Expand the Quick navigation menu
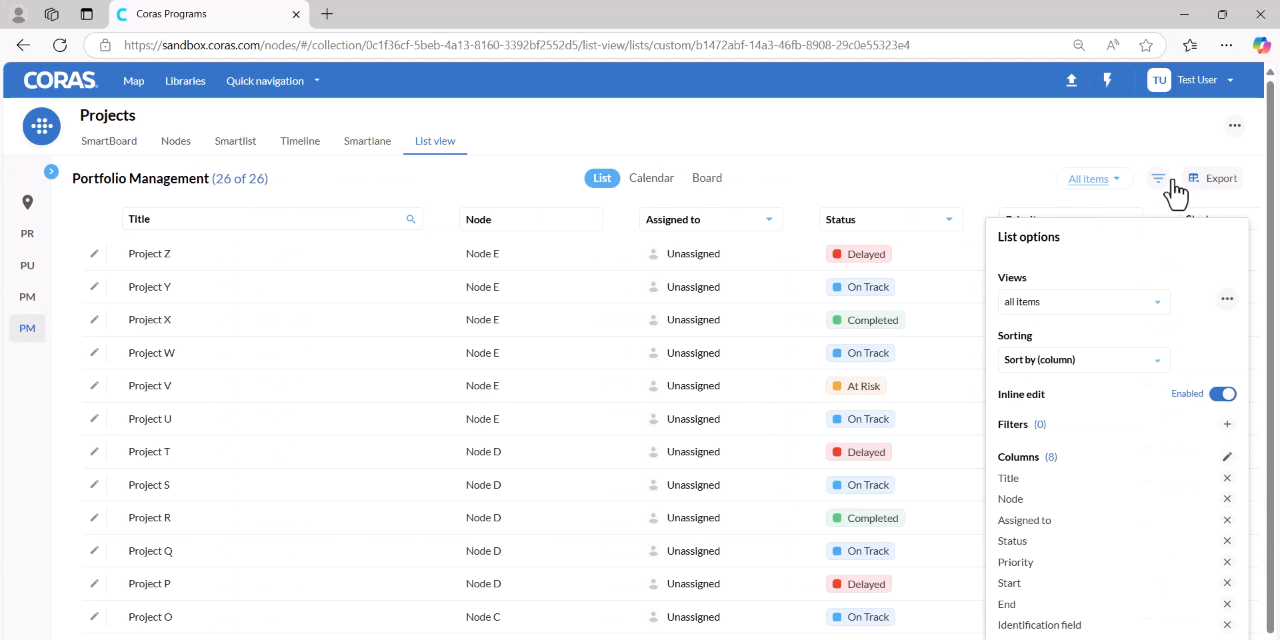This screenshot has height=640, width=1280. pyautogui.click(x=273, y=81)
